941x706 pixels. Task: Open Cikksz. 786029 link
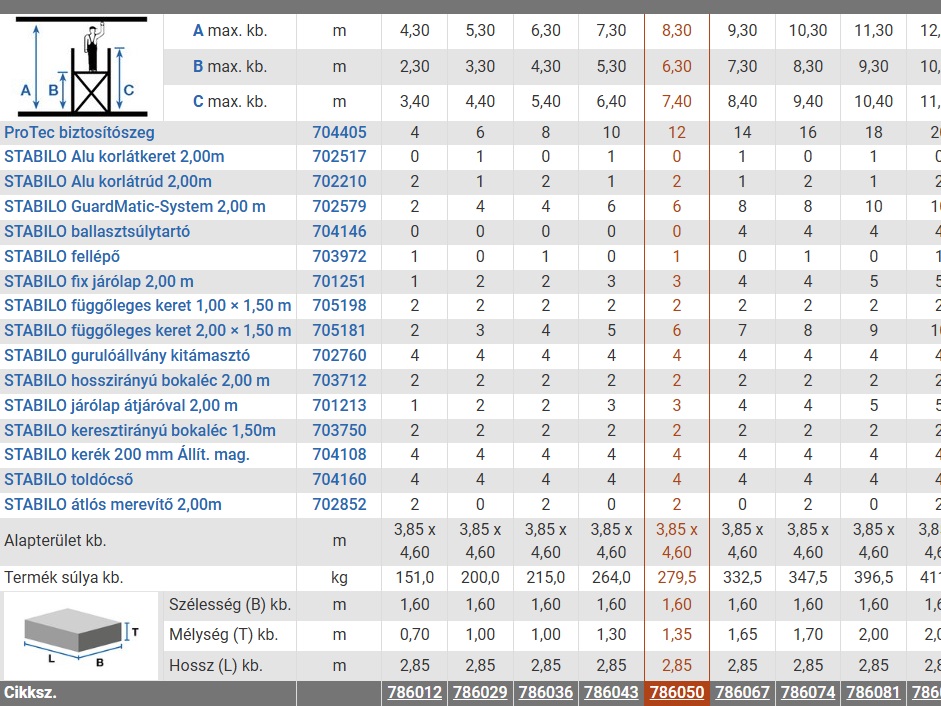click(x=480, y=693)
